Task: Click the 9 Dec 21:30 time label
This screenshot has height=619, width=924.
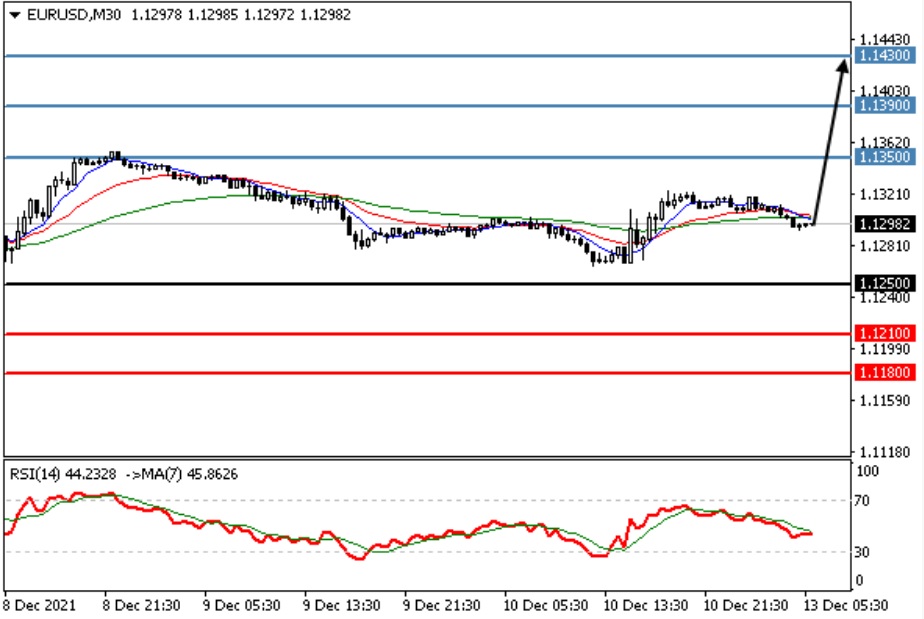Action: tap(441, 605)
